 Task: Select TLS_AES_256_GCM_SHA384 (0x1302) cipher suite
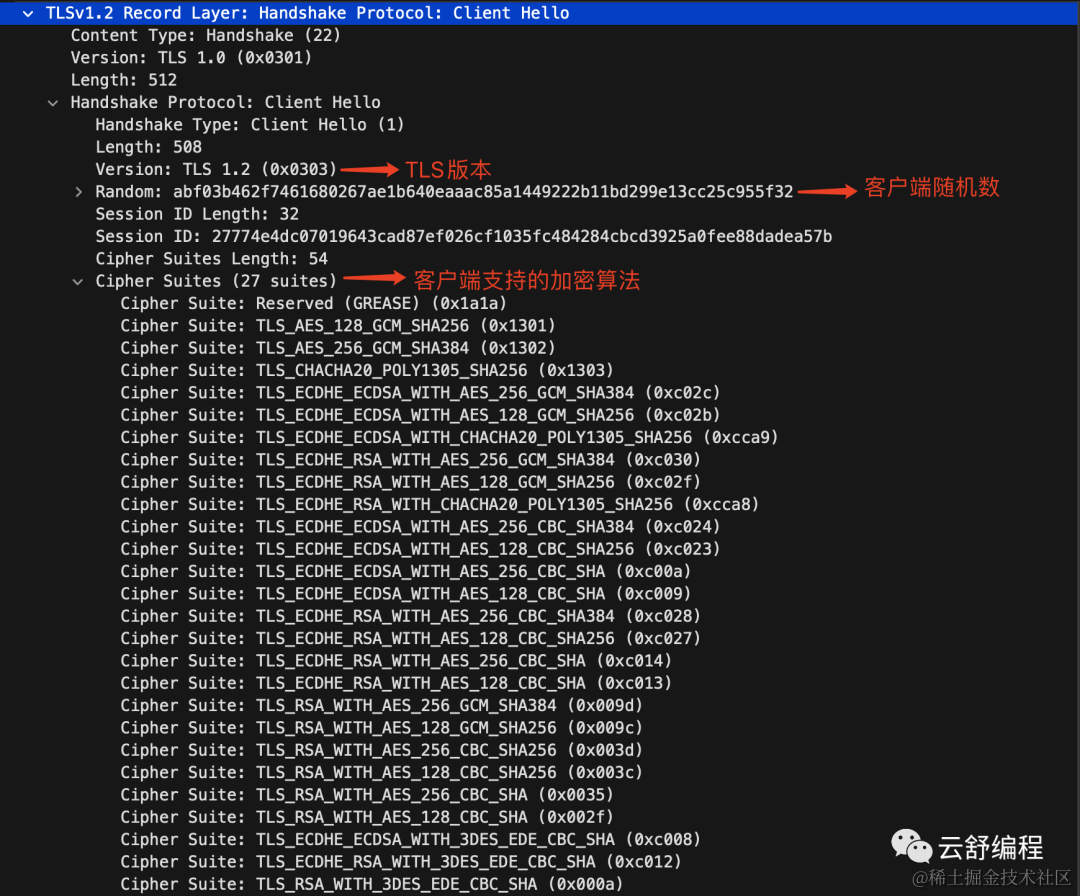coord(338,348)
